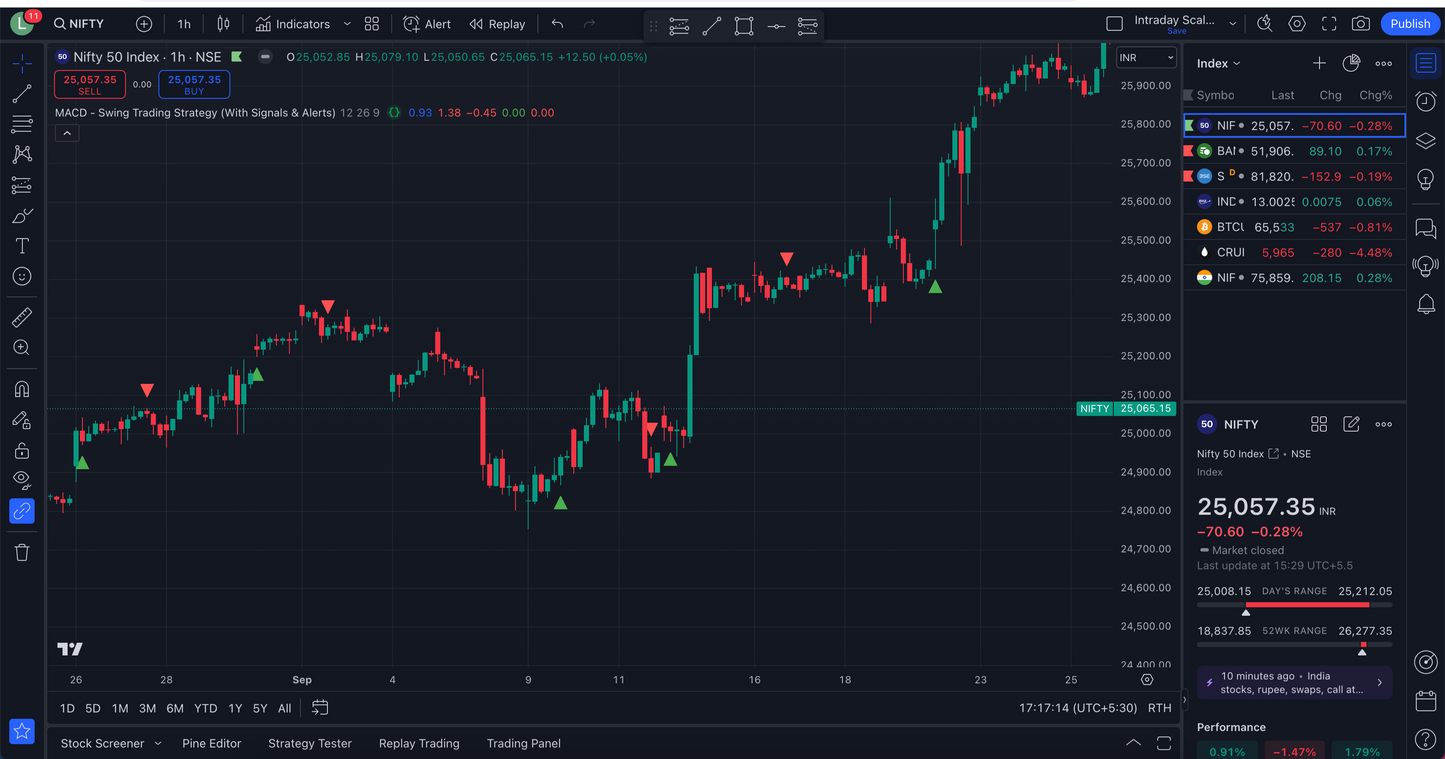Open the Strategy Tester tab

310,743
